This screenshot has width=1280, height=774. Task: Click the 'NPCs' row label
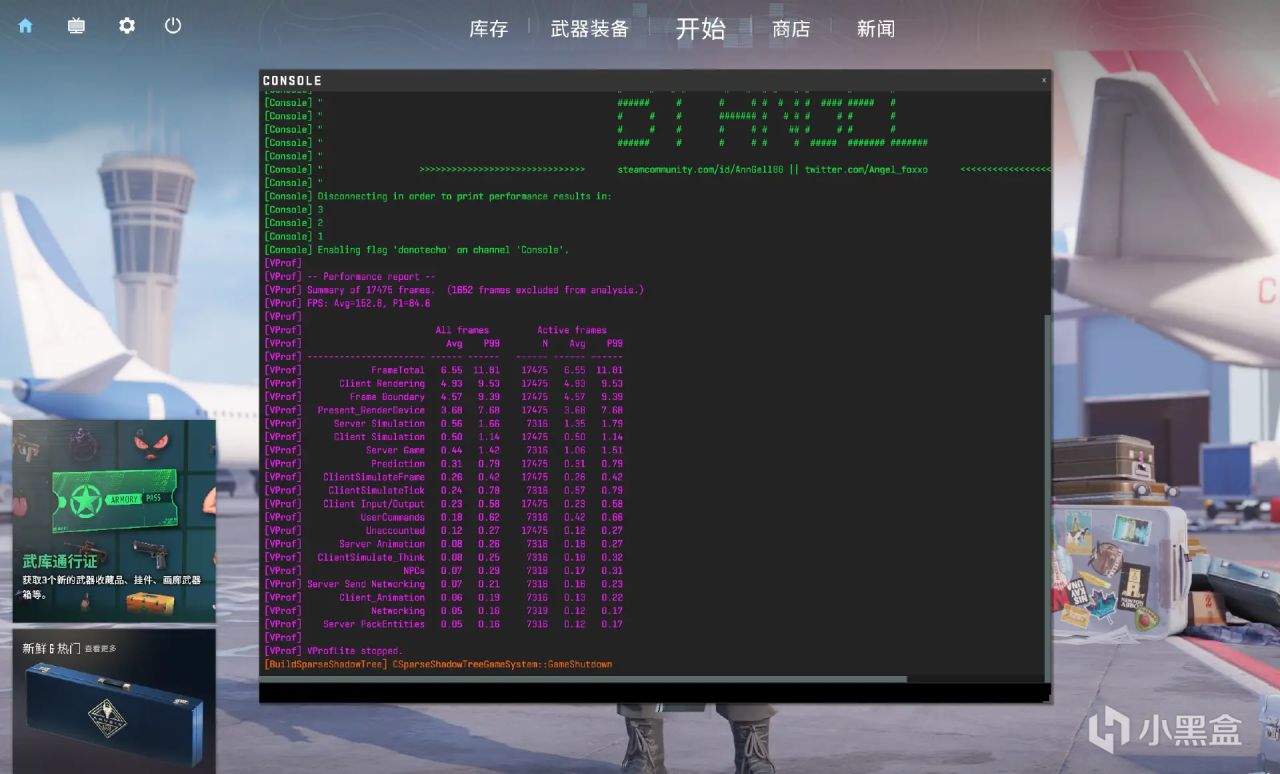tap(414, 571)
